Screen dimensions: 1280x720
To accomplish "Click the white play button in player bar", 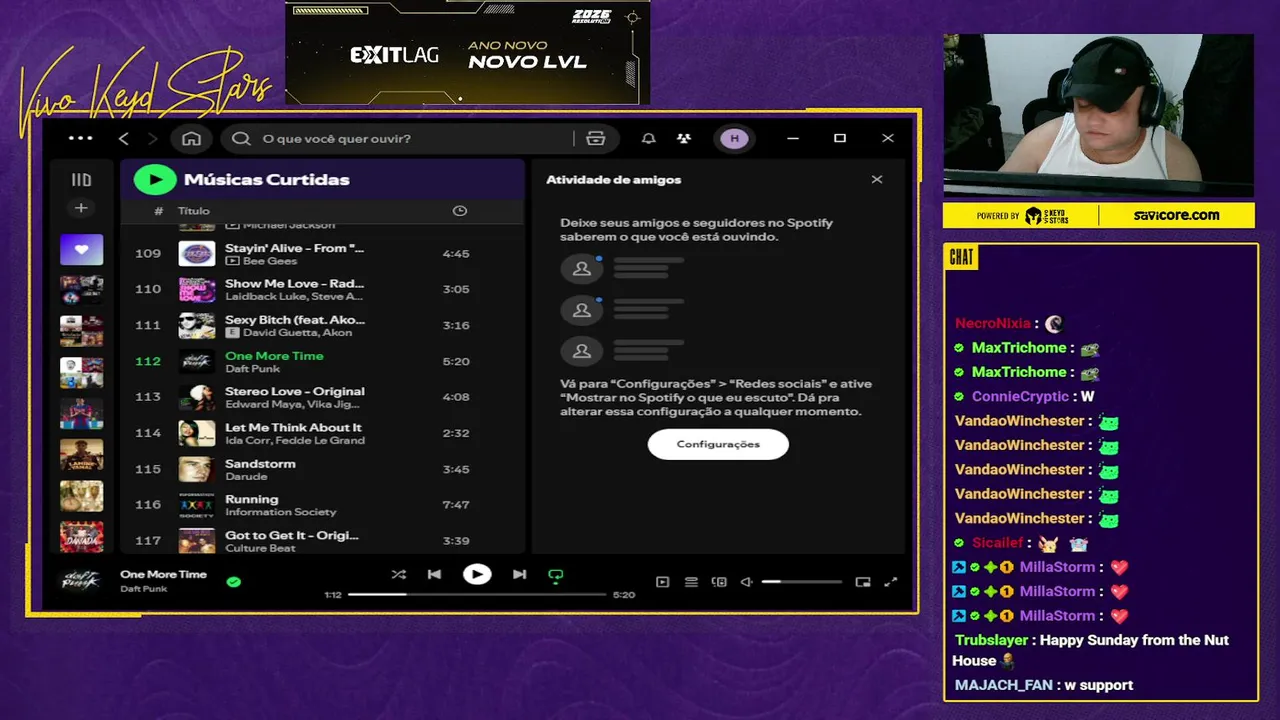I will (x=477, y=575).
